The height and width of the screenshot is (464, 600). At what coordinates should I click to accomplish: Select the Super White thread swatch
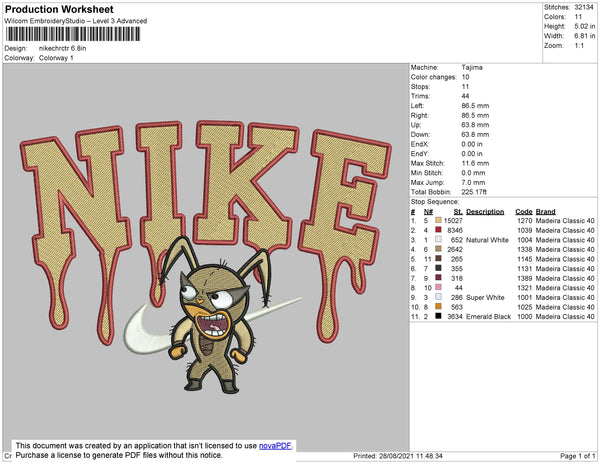438,297
